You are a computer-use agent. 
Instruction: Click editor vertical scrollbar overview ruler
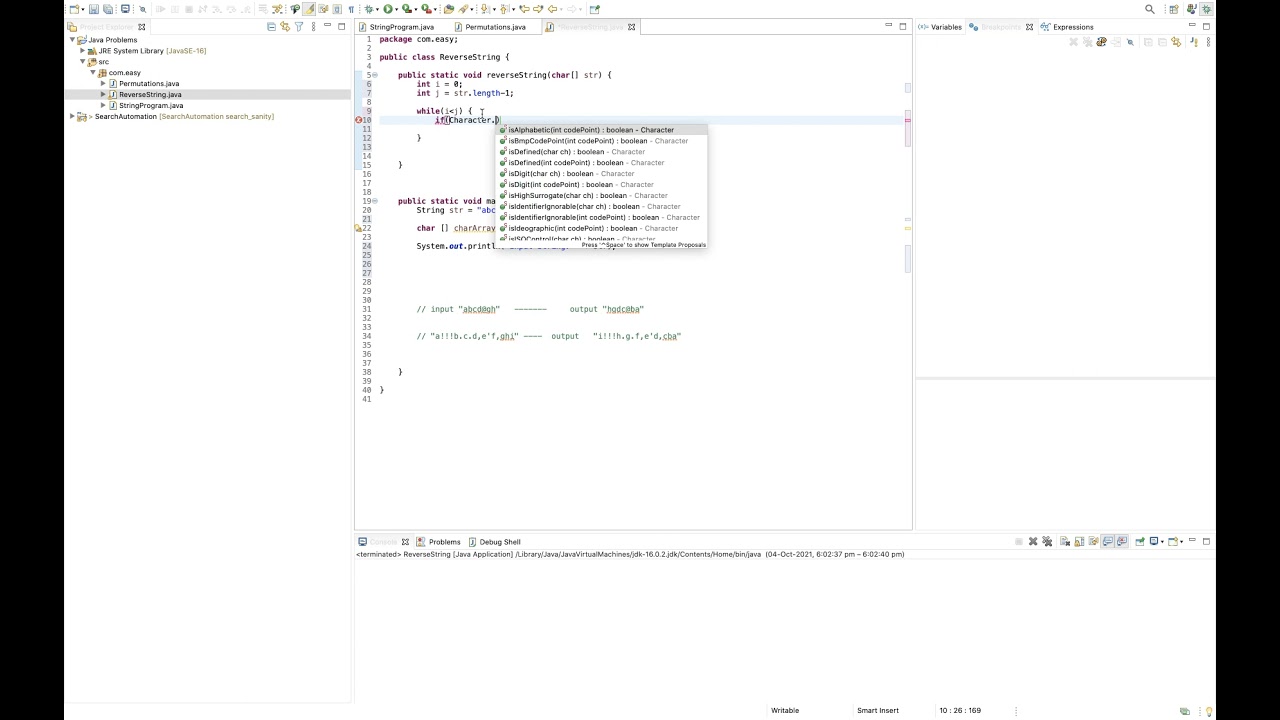point(908,280)
